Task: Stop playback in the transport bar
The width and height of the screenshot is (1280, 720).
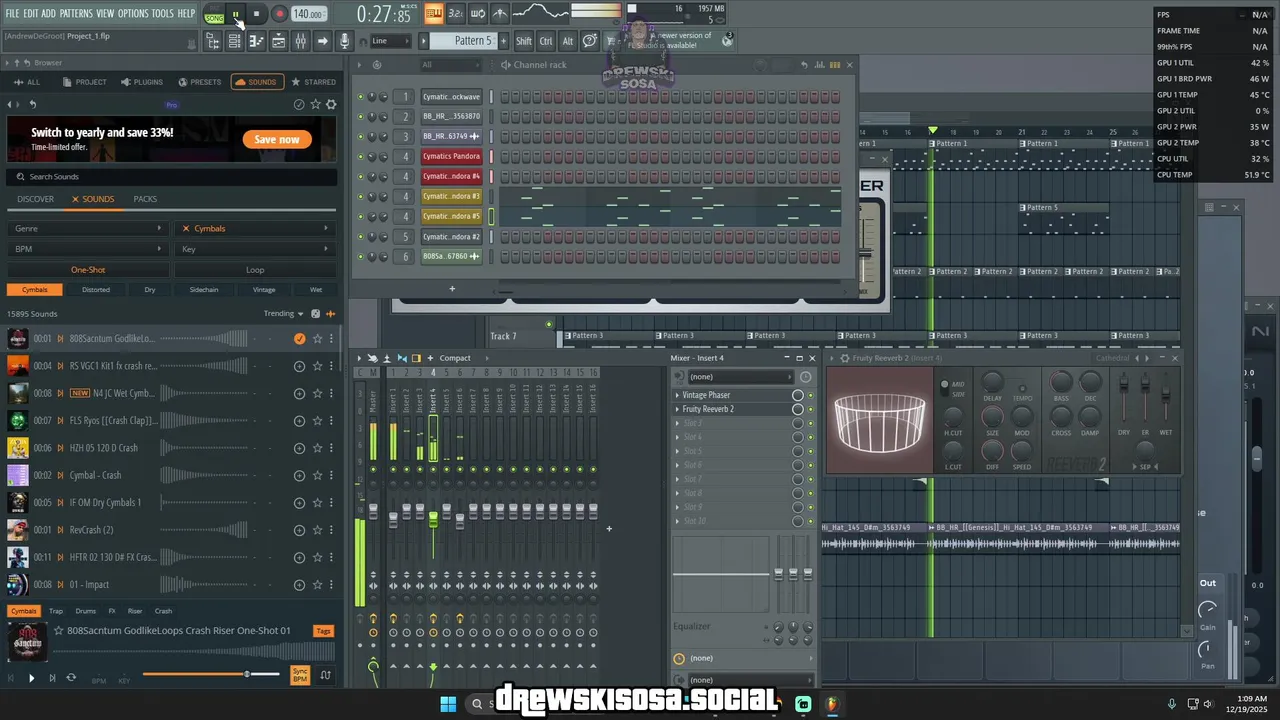Action: [x=257, y=14]
